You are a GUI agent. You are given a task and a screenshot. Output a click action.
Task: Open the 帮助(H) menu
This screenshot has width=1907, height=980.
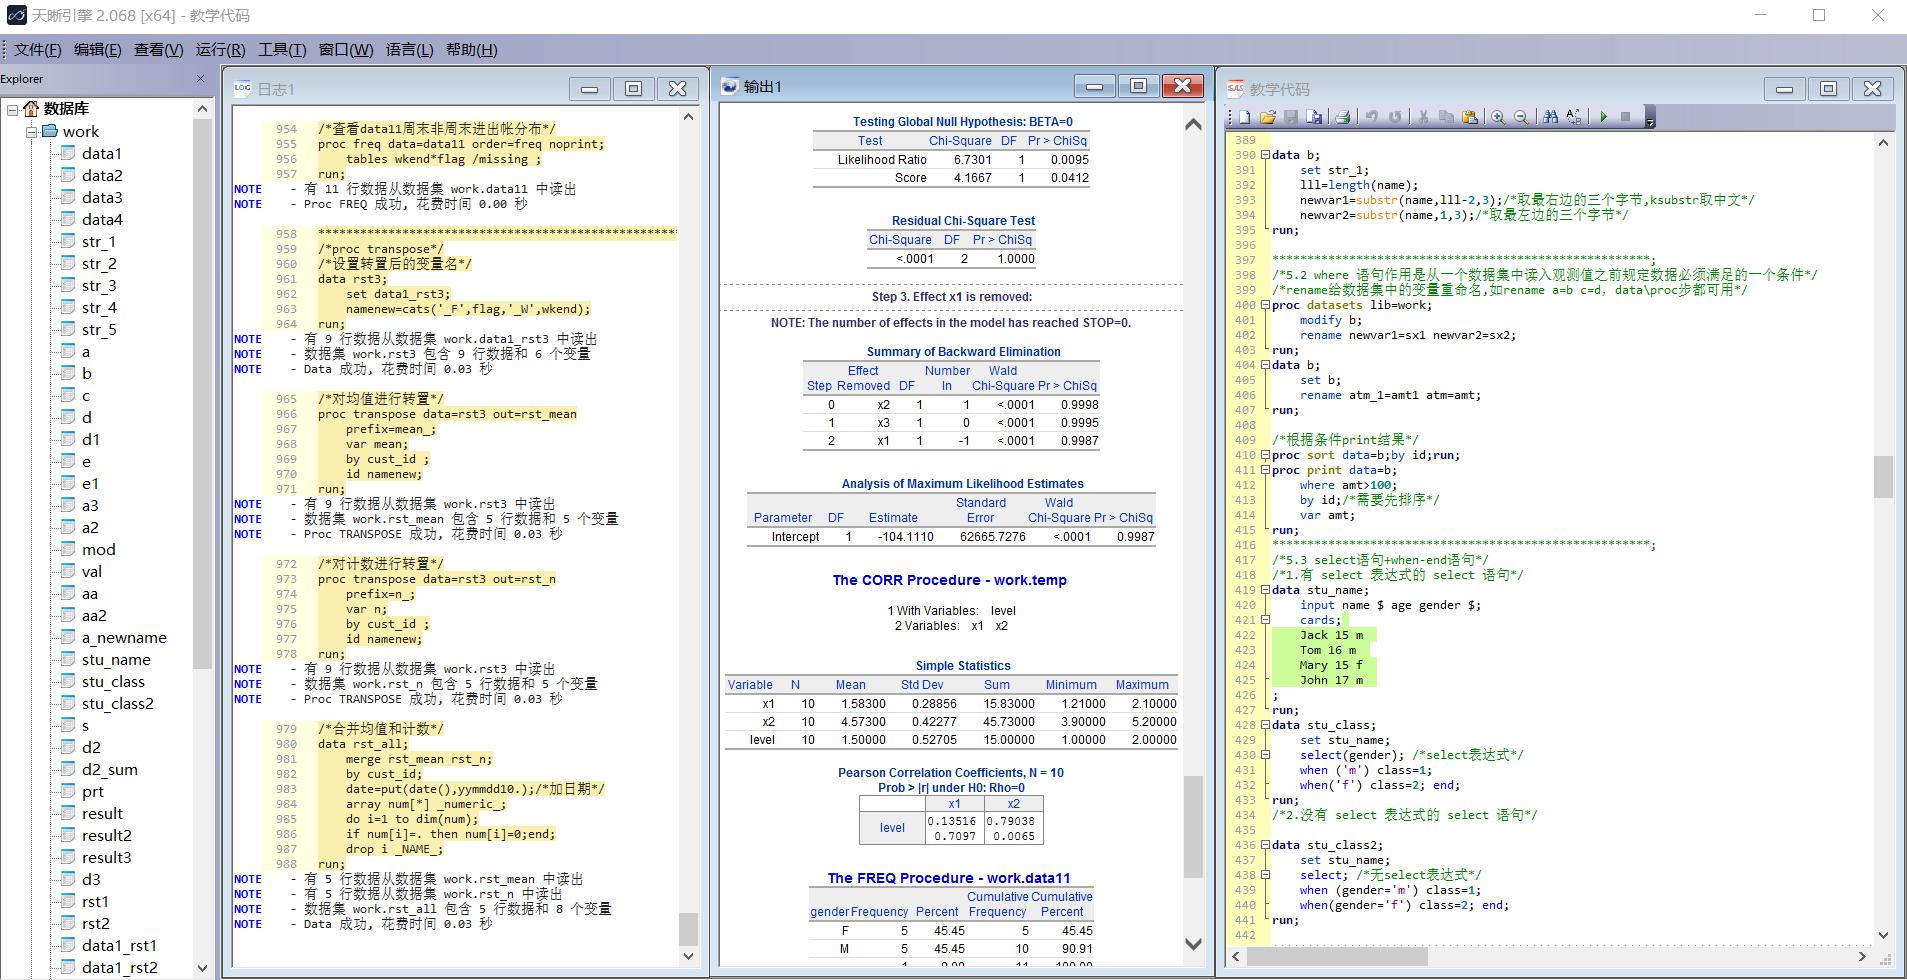point(472,50)
